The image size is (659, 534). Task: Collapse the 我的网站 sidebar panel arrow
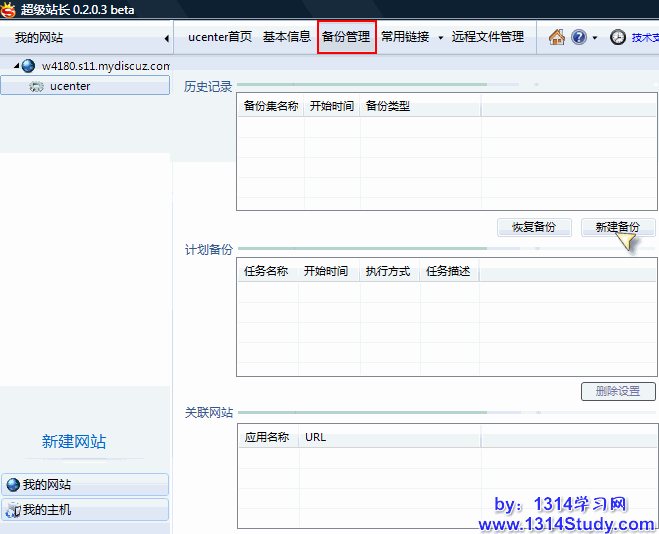click(x=165, y=38)
